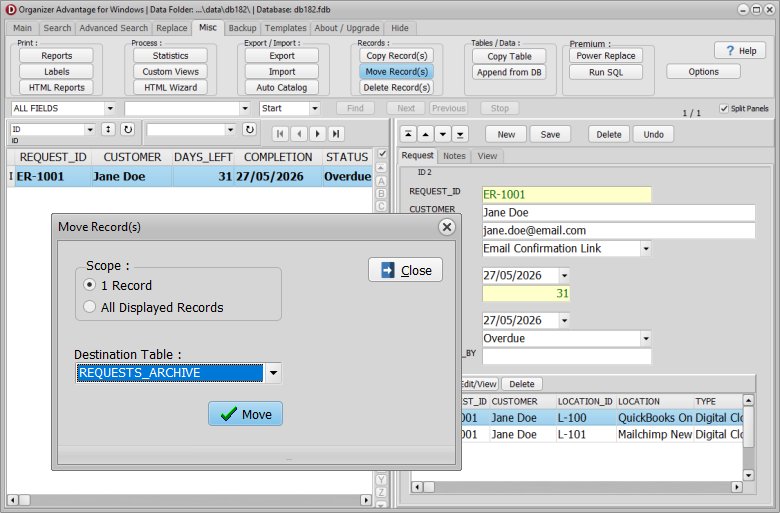Click the left arrow of the record list scrollbar
Screen dimensions: 780x513
click(x=12, y=500)
